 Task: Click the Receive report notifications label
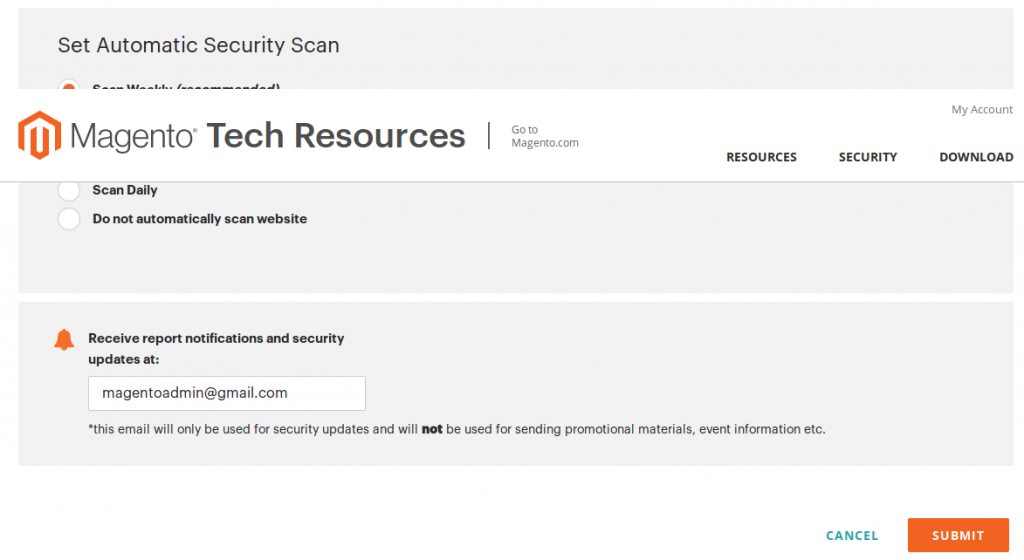click(x=216, y=349)
